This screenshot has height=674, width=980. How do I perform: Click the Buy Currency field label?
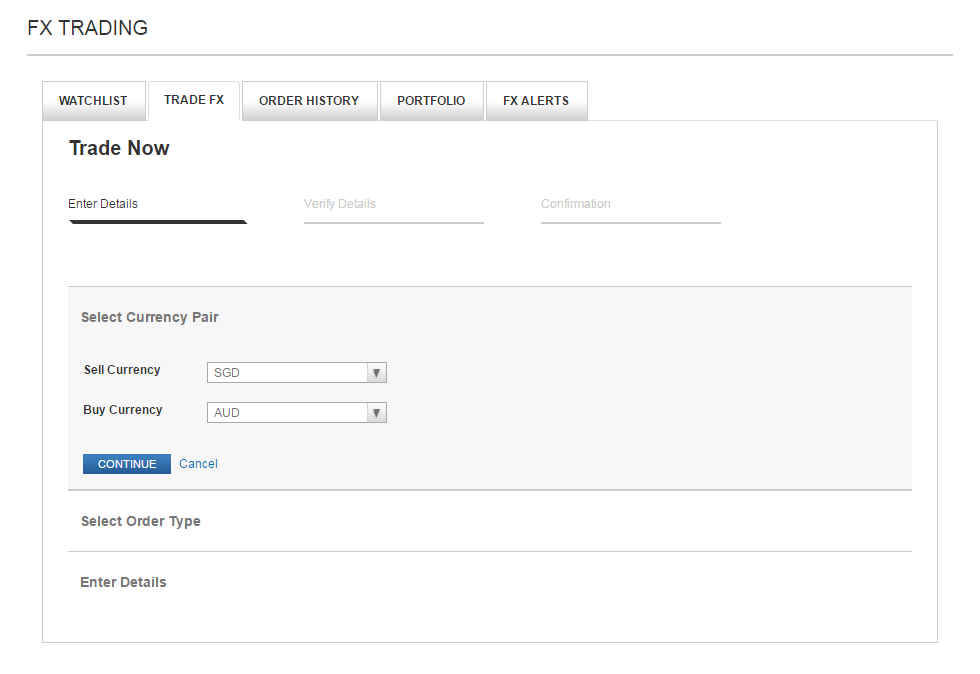(x=123, y=410)
